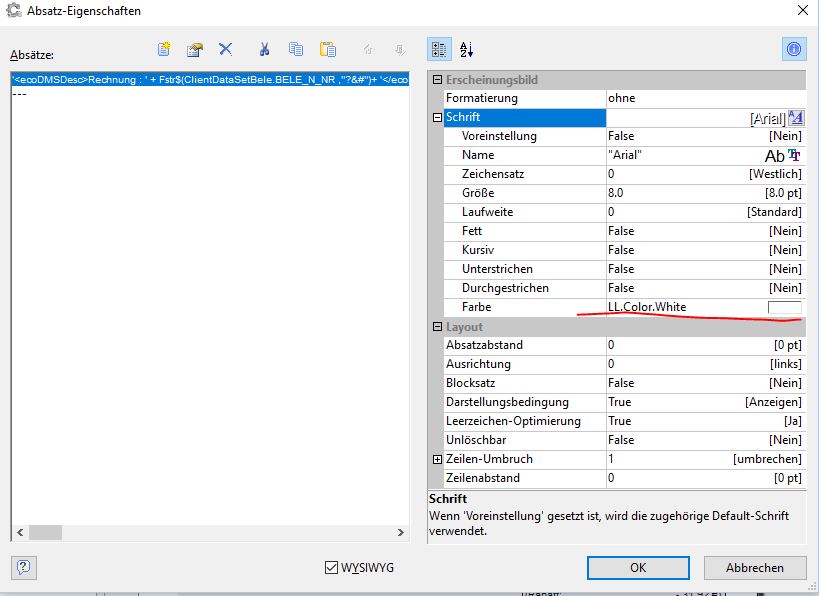Expand the Zeilen-Umbruch property
Viewport: 819px width, 596px height.
[437, 459]
